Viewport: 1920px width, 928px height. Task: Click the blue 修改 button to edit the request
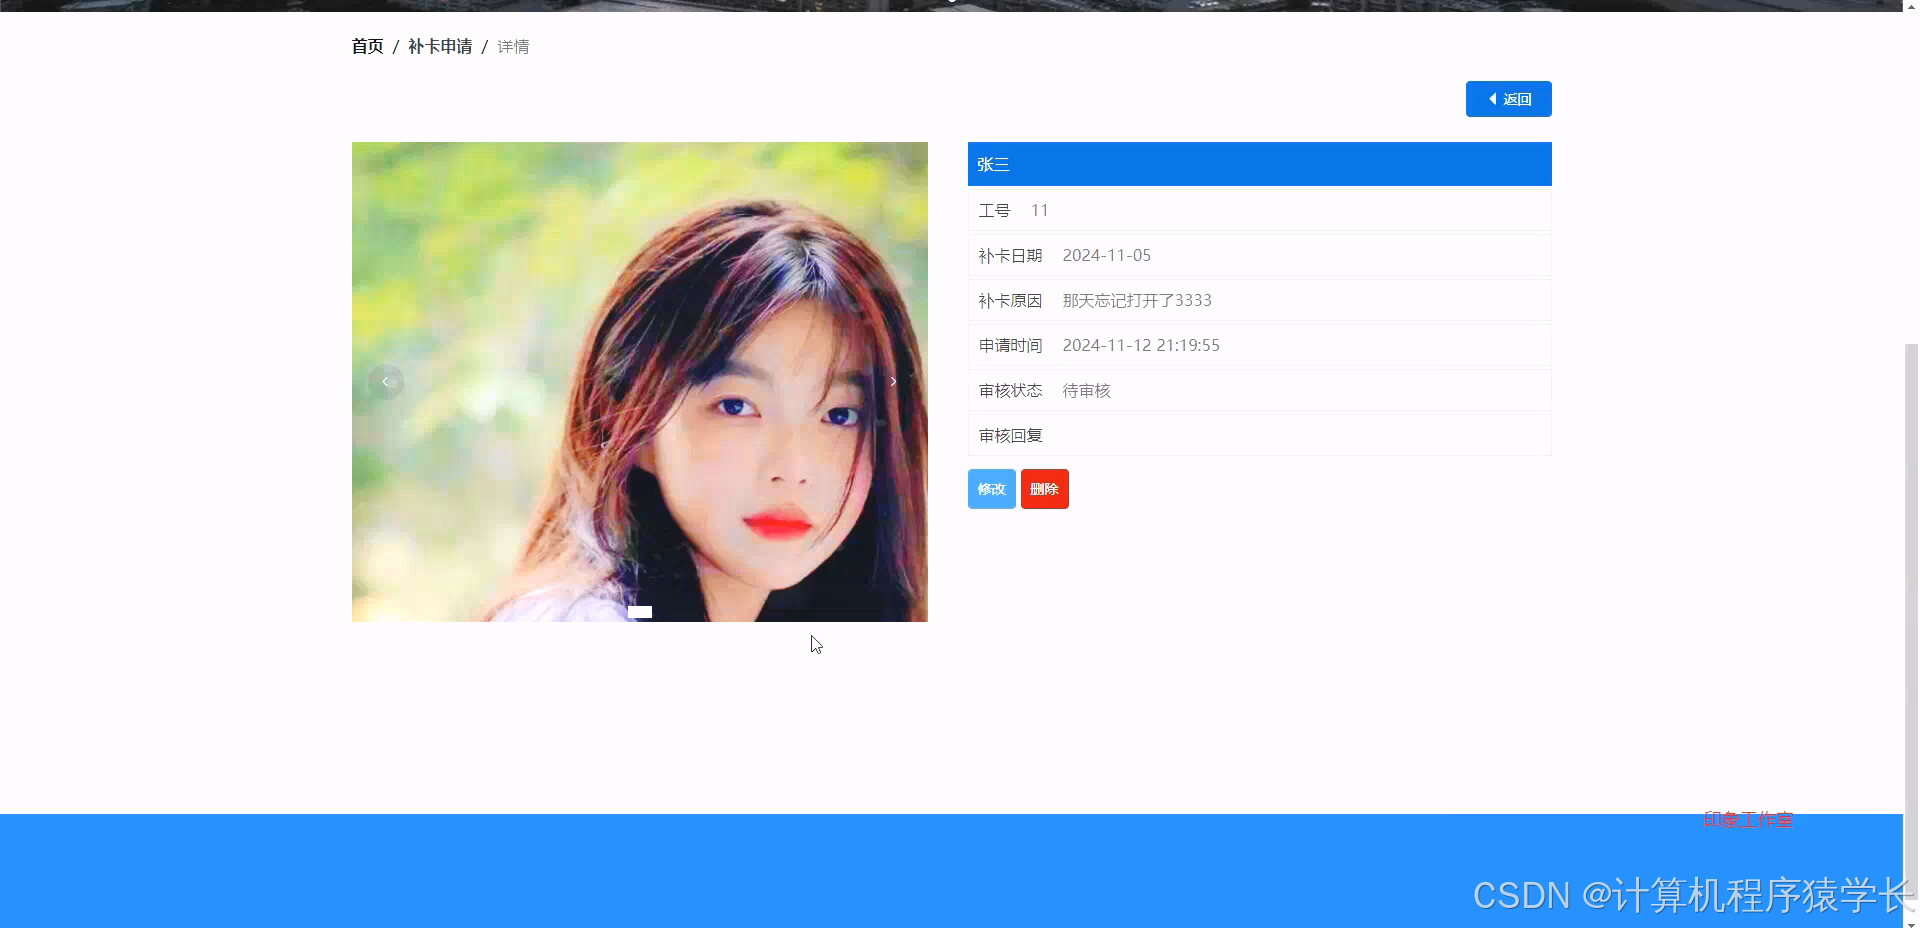click(x=990, y=489)
